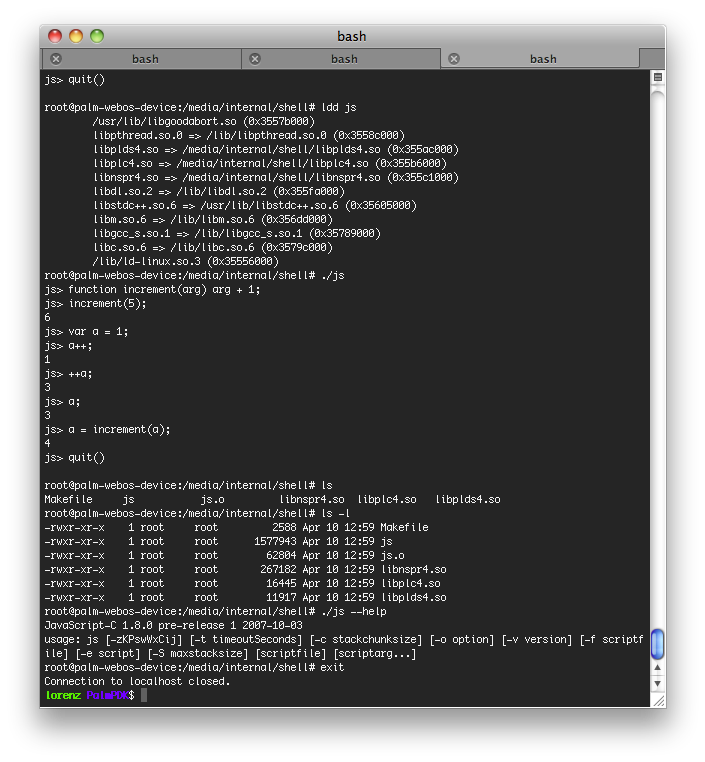
Task: Click the 'var a = 1;' line
Action: coord(86,332)
